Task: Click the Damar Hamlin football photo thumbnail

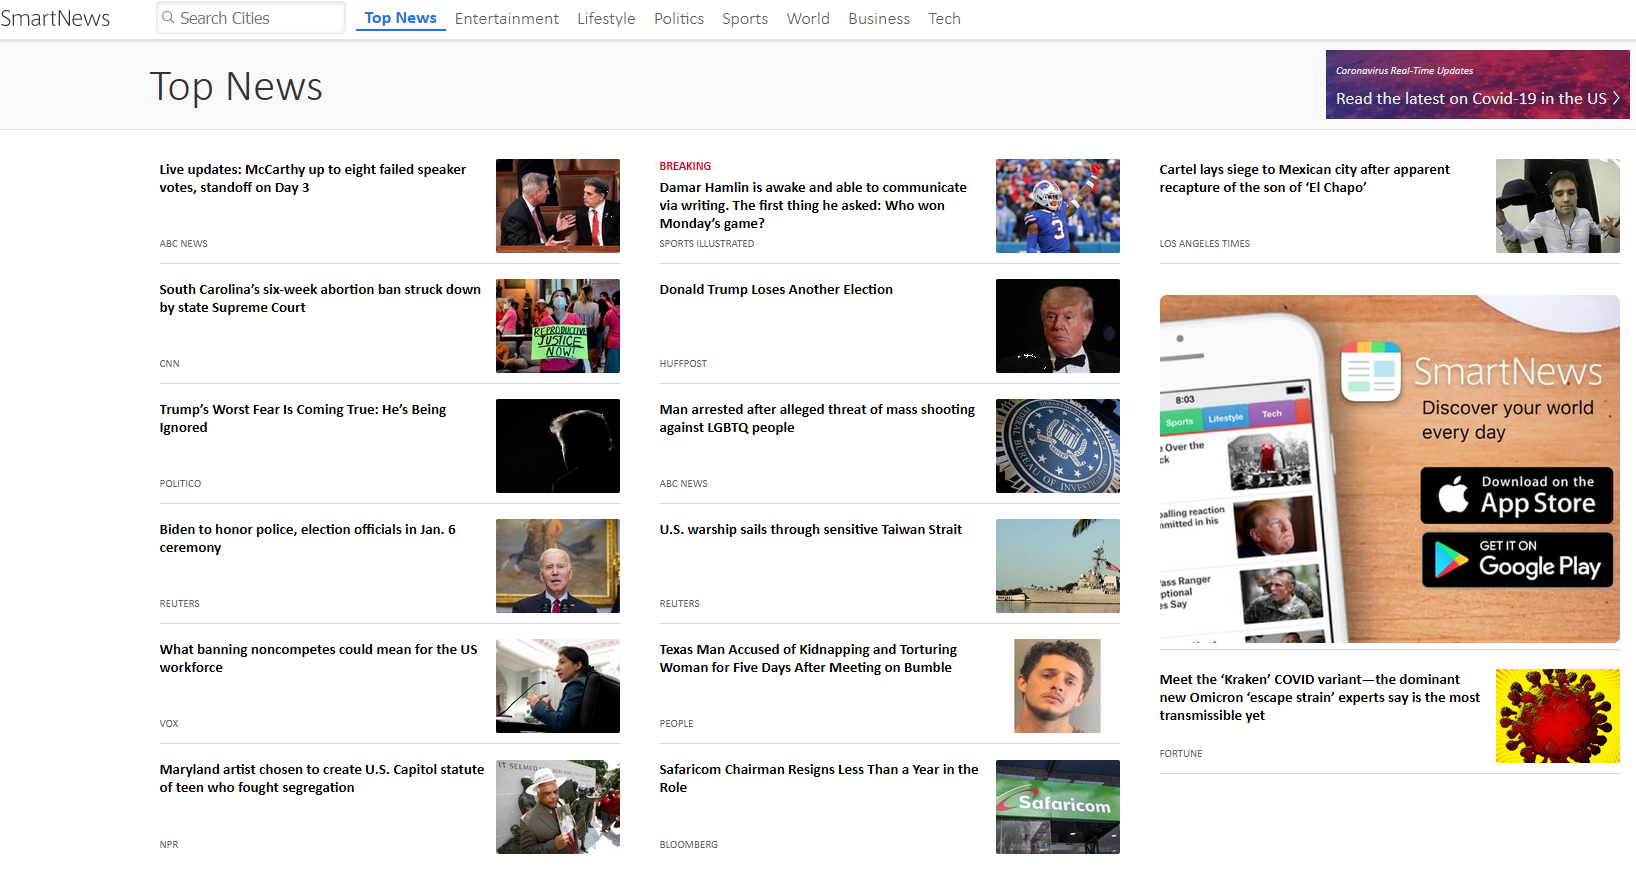Action: click(x=1057, y=206)
